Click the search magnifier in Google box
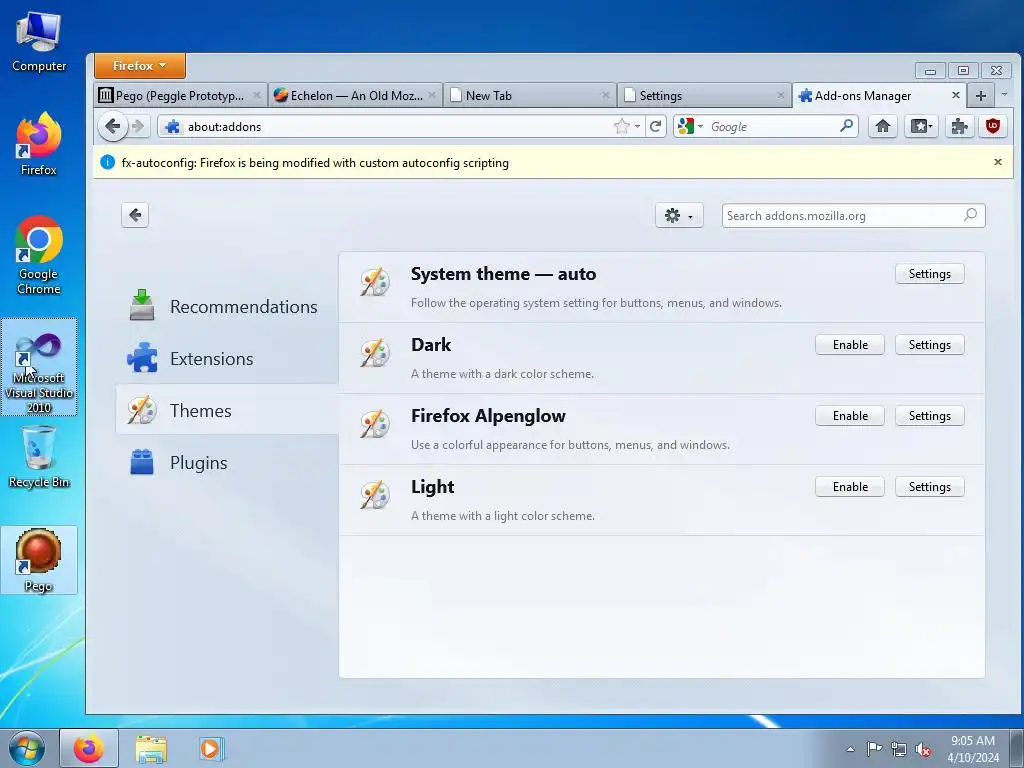Viewport: 1024px width, 768px height. (x=846, y=125)
